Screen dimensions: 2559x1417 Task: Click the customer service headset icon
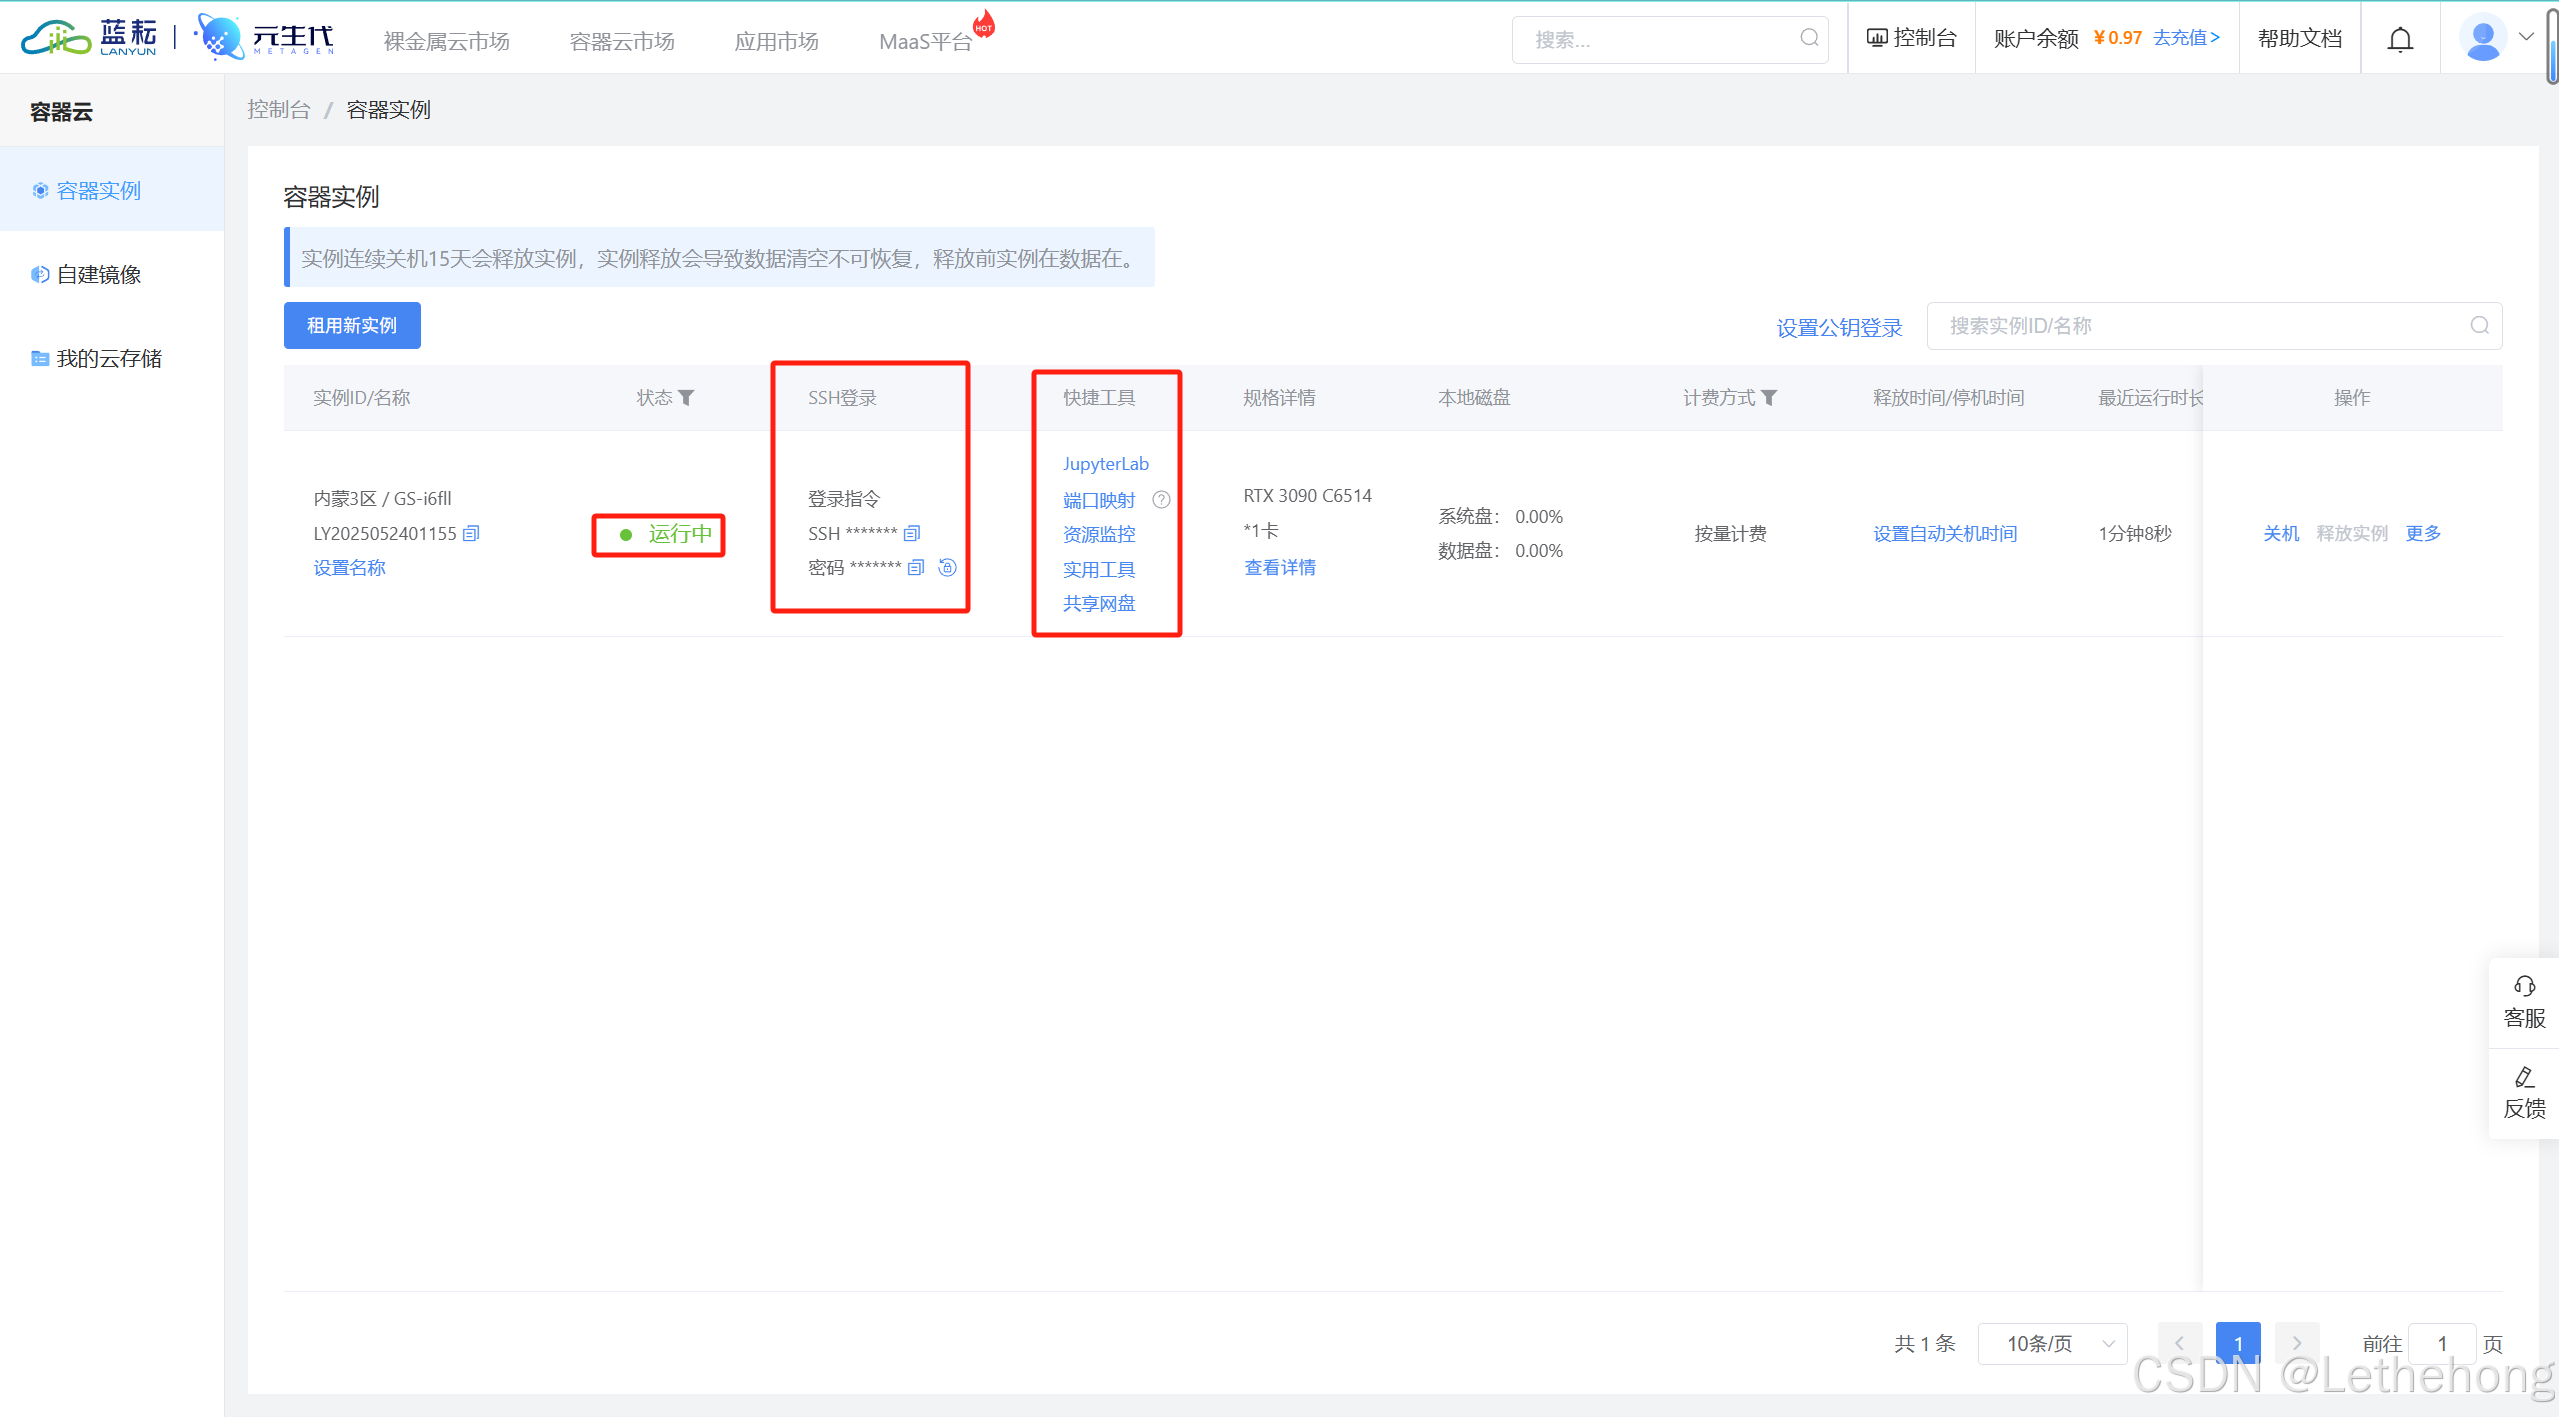coord(2524,986)
